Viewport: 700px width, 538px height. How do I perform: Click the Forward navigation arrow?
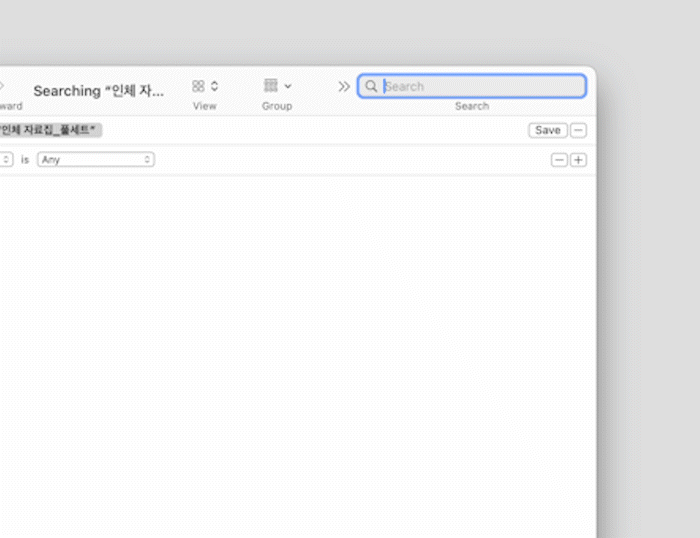[2, 87]
